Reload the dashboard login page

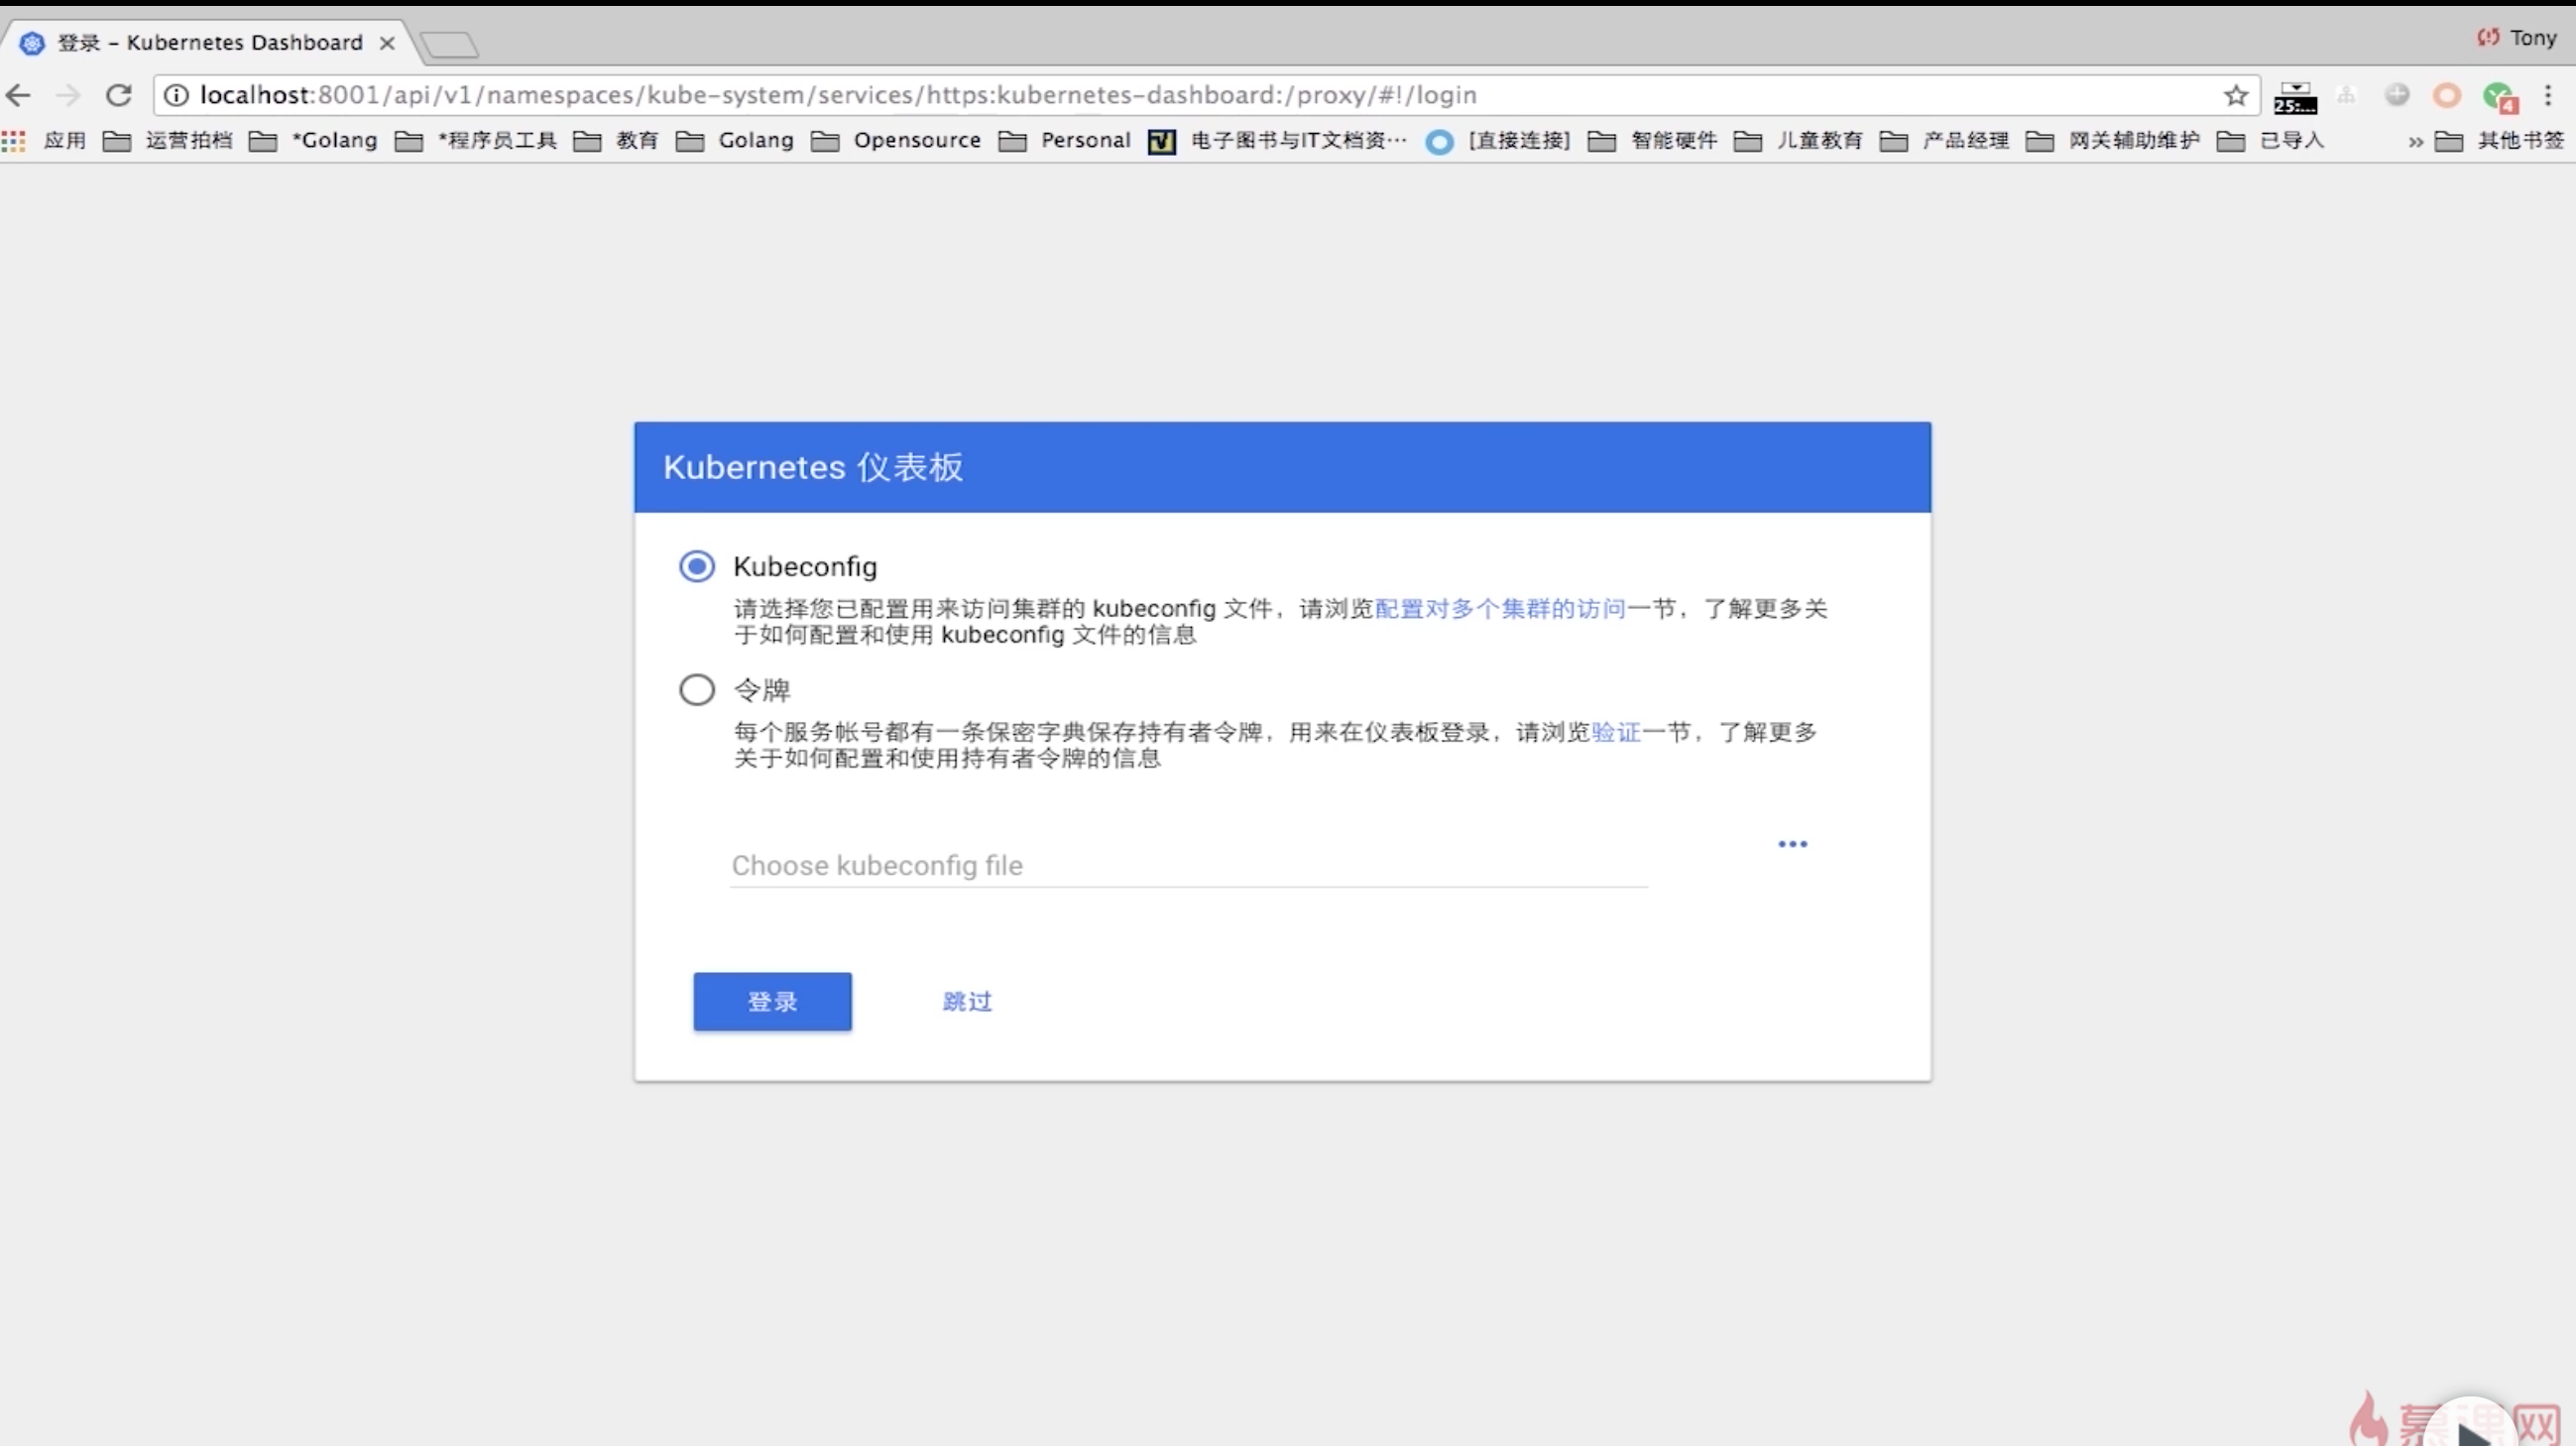[119, 95]
